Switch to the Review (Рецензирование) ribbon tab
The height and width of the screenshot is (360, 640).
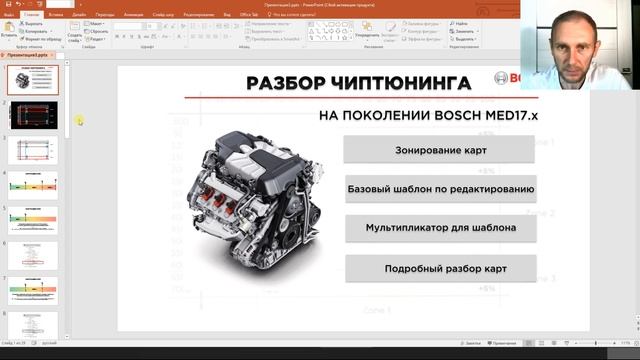point(199,15)
